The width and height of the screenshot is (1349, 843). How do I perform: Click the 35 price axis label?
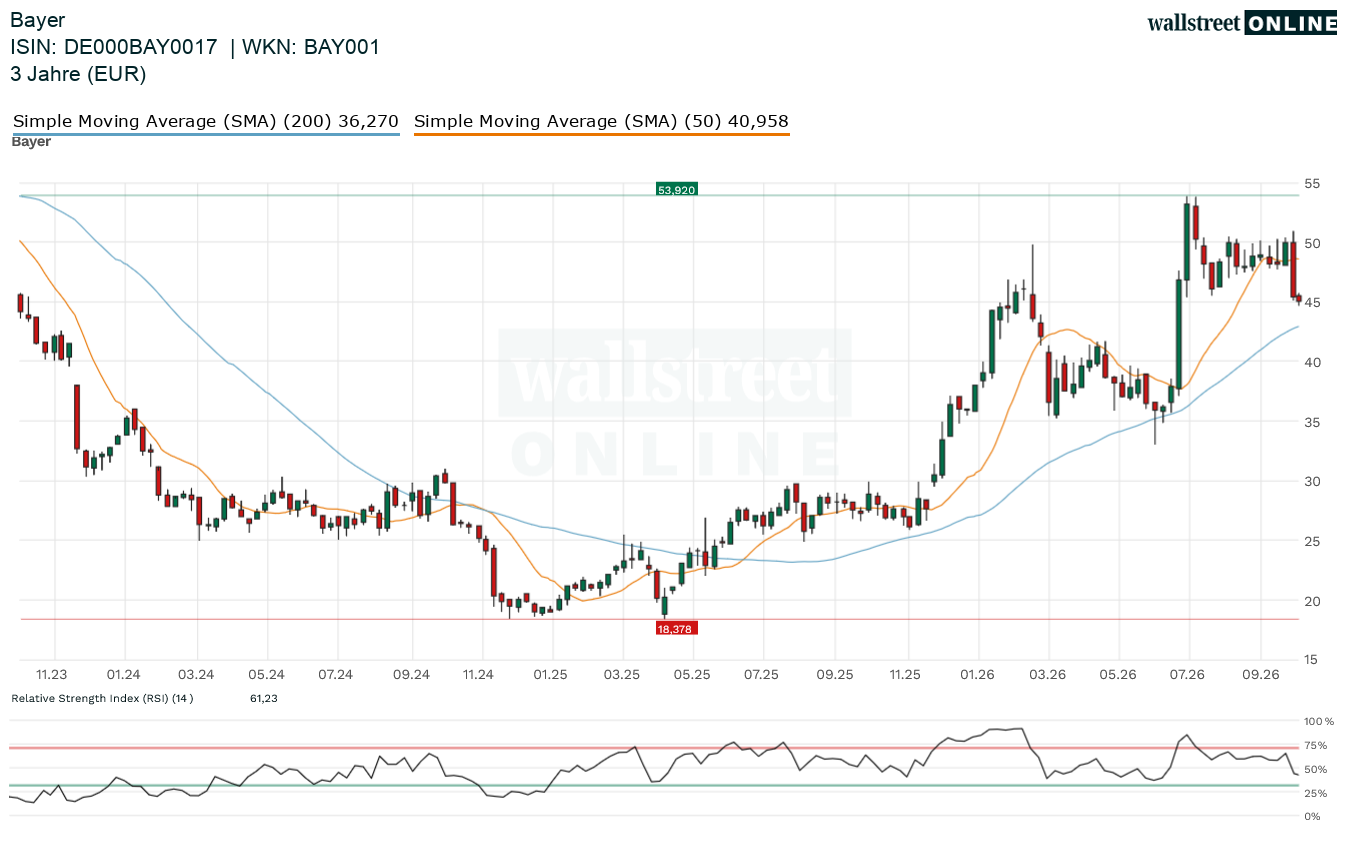1312,422
